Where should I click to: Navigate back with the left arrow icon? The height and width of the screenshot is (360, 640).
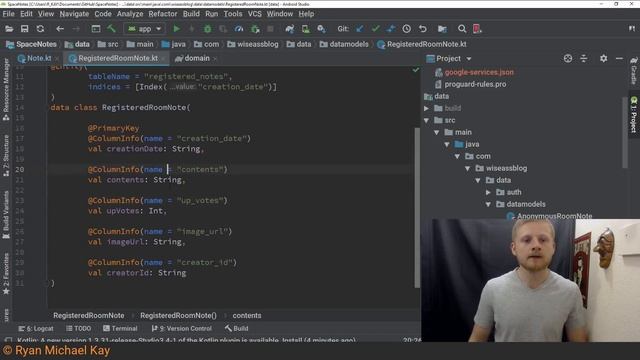[60, 29]
